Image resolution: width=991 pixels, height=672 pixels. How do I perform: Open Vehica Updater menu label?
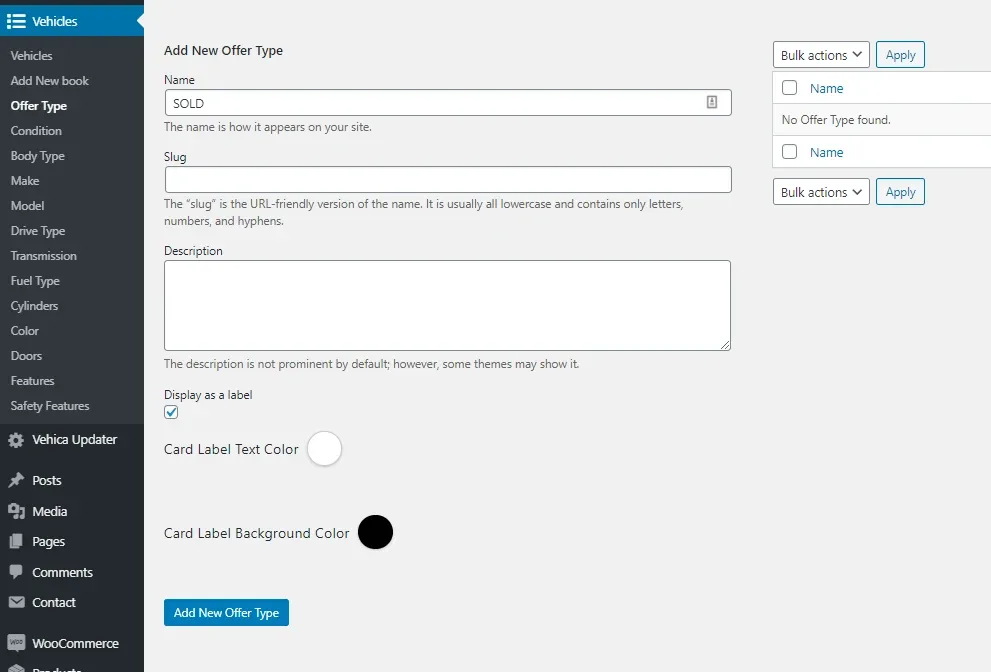click(75, 440)
